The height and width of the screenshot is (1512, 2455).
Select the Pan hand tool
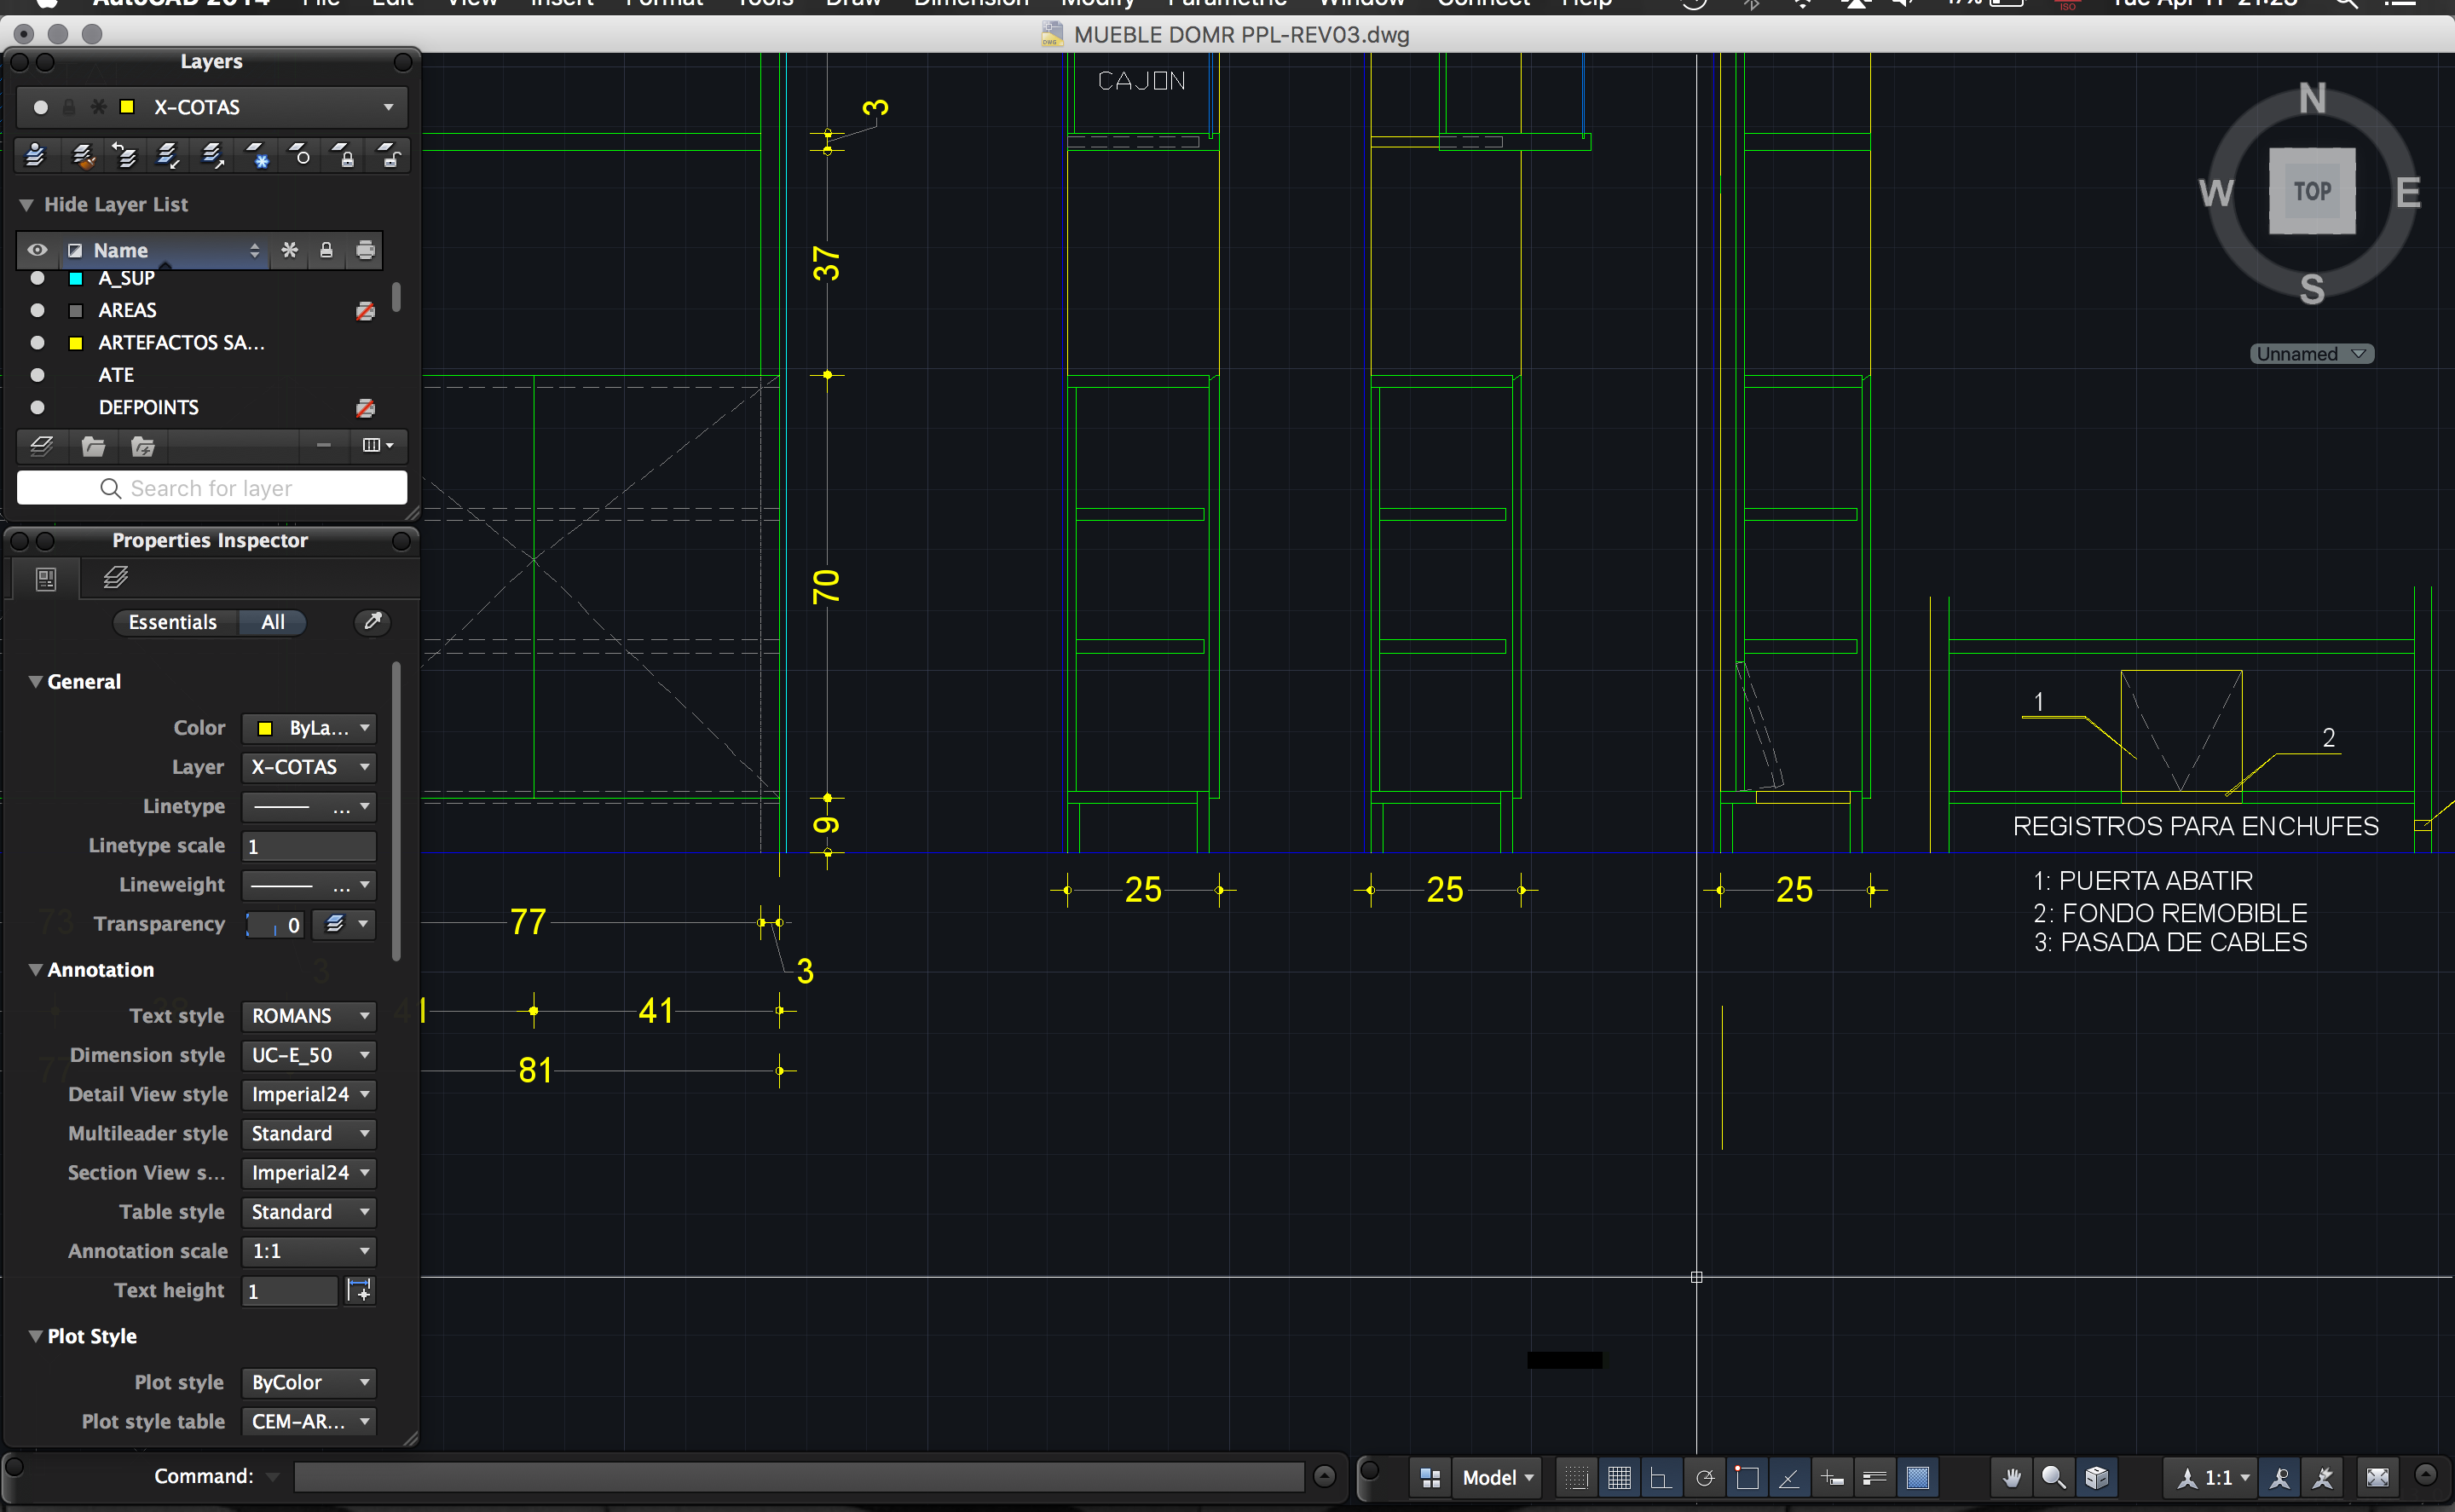[2011, 1477]
